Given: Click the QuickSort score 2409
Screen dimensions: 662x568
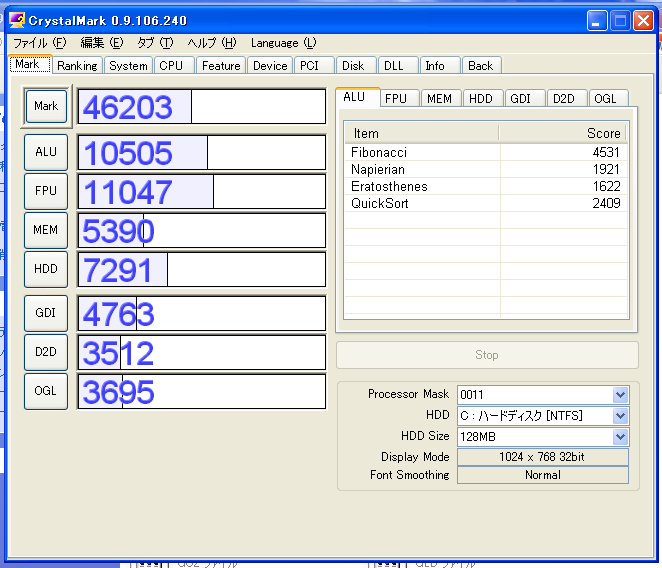Looking at the screenshot, I should tap(606, 203).
